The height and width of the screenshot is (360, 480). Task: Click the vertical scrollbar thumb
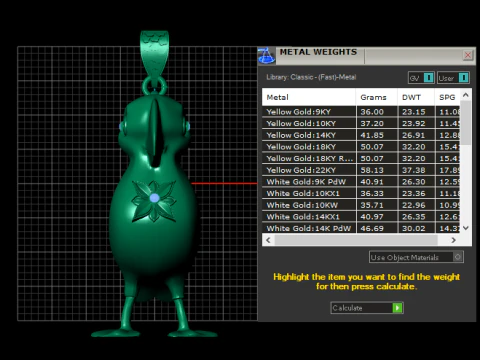[x=466, y=123]
